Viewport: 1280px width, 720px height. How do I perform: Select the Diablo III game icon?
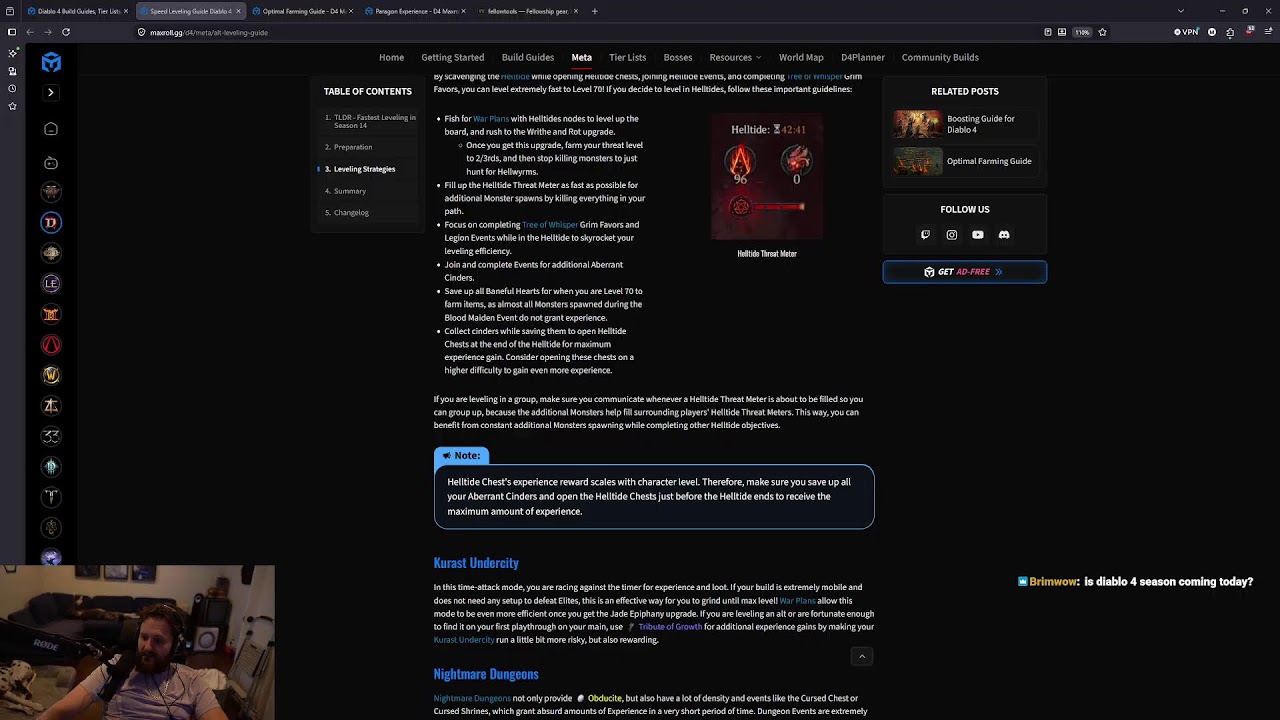pos(51,314)
